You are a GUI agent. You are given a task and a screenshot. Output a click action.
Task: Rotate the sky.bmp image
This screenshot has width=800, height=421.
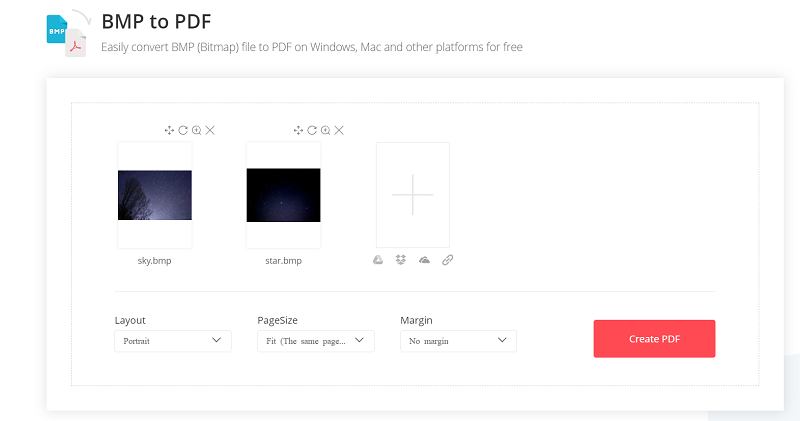point(183,130)
